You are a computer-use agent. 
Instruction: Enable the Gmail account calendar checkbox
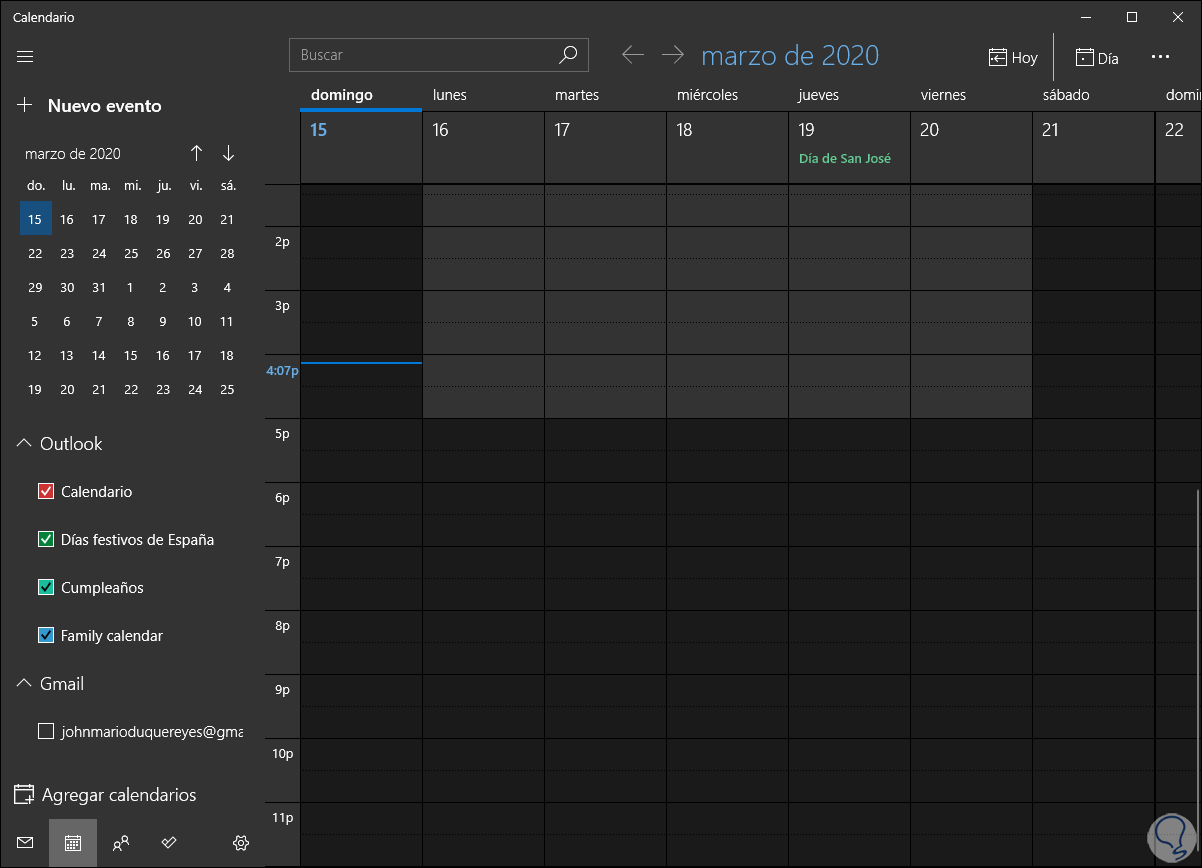[45, 732]
